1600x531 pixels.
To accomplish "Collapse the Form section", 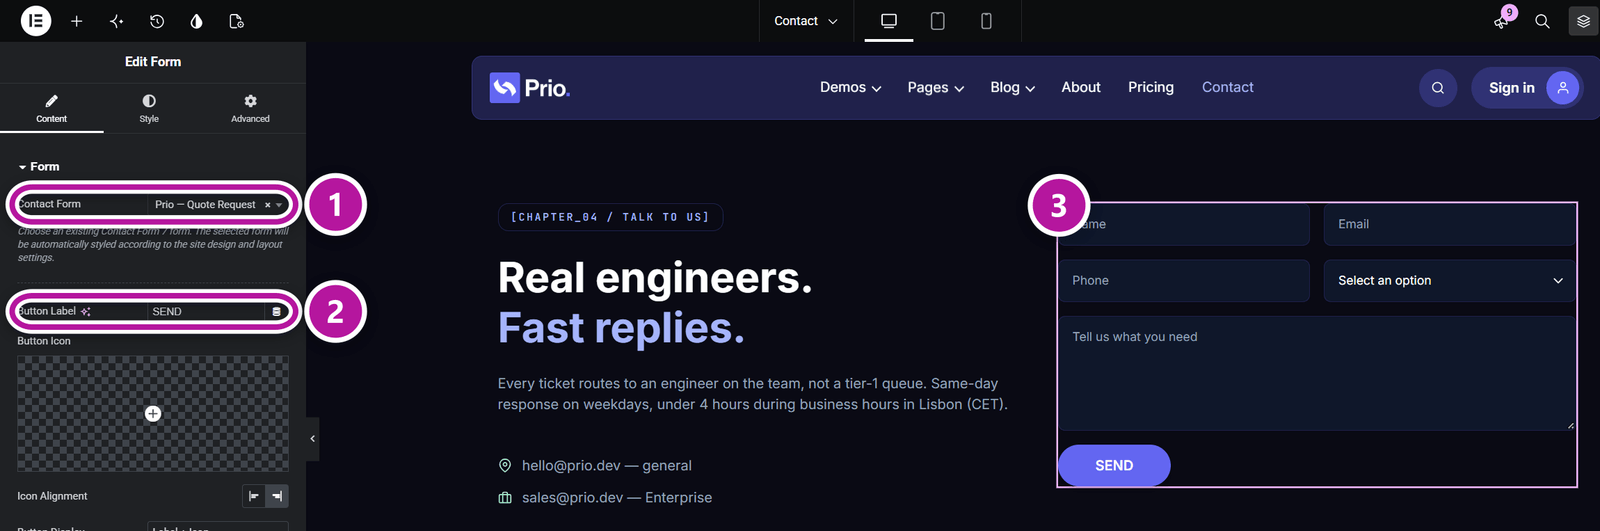I will pyautogui.click(x=39, y=166).
